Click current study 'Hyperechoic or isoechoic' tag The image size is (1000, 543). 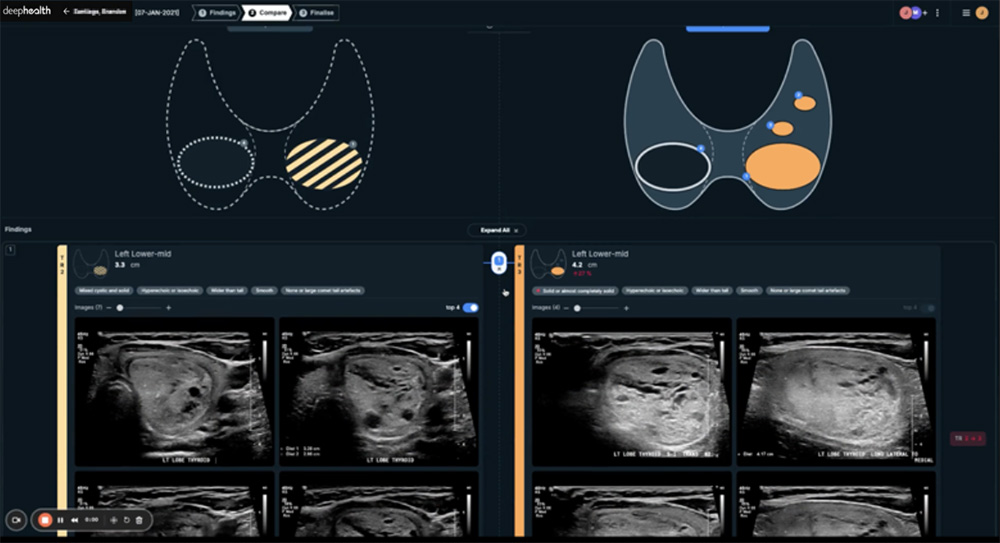click(x=655, y=290)
